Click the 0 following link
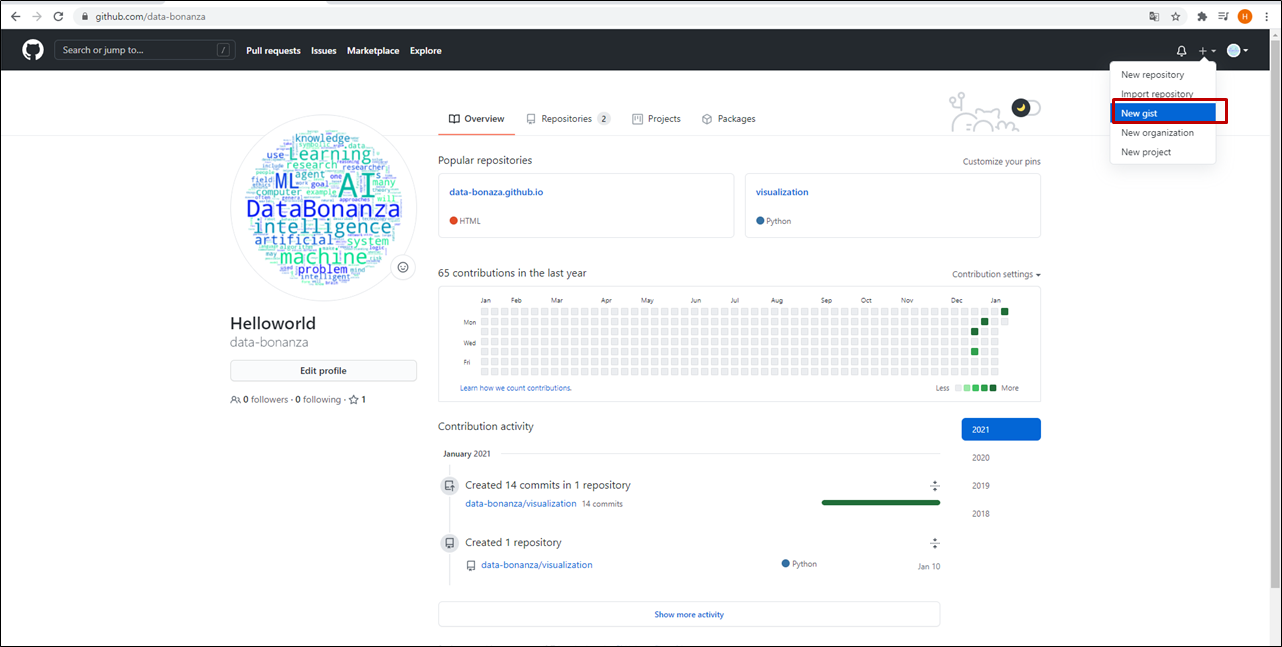The width and height of the screenshot is (1282, 647). 318,400
